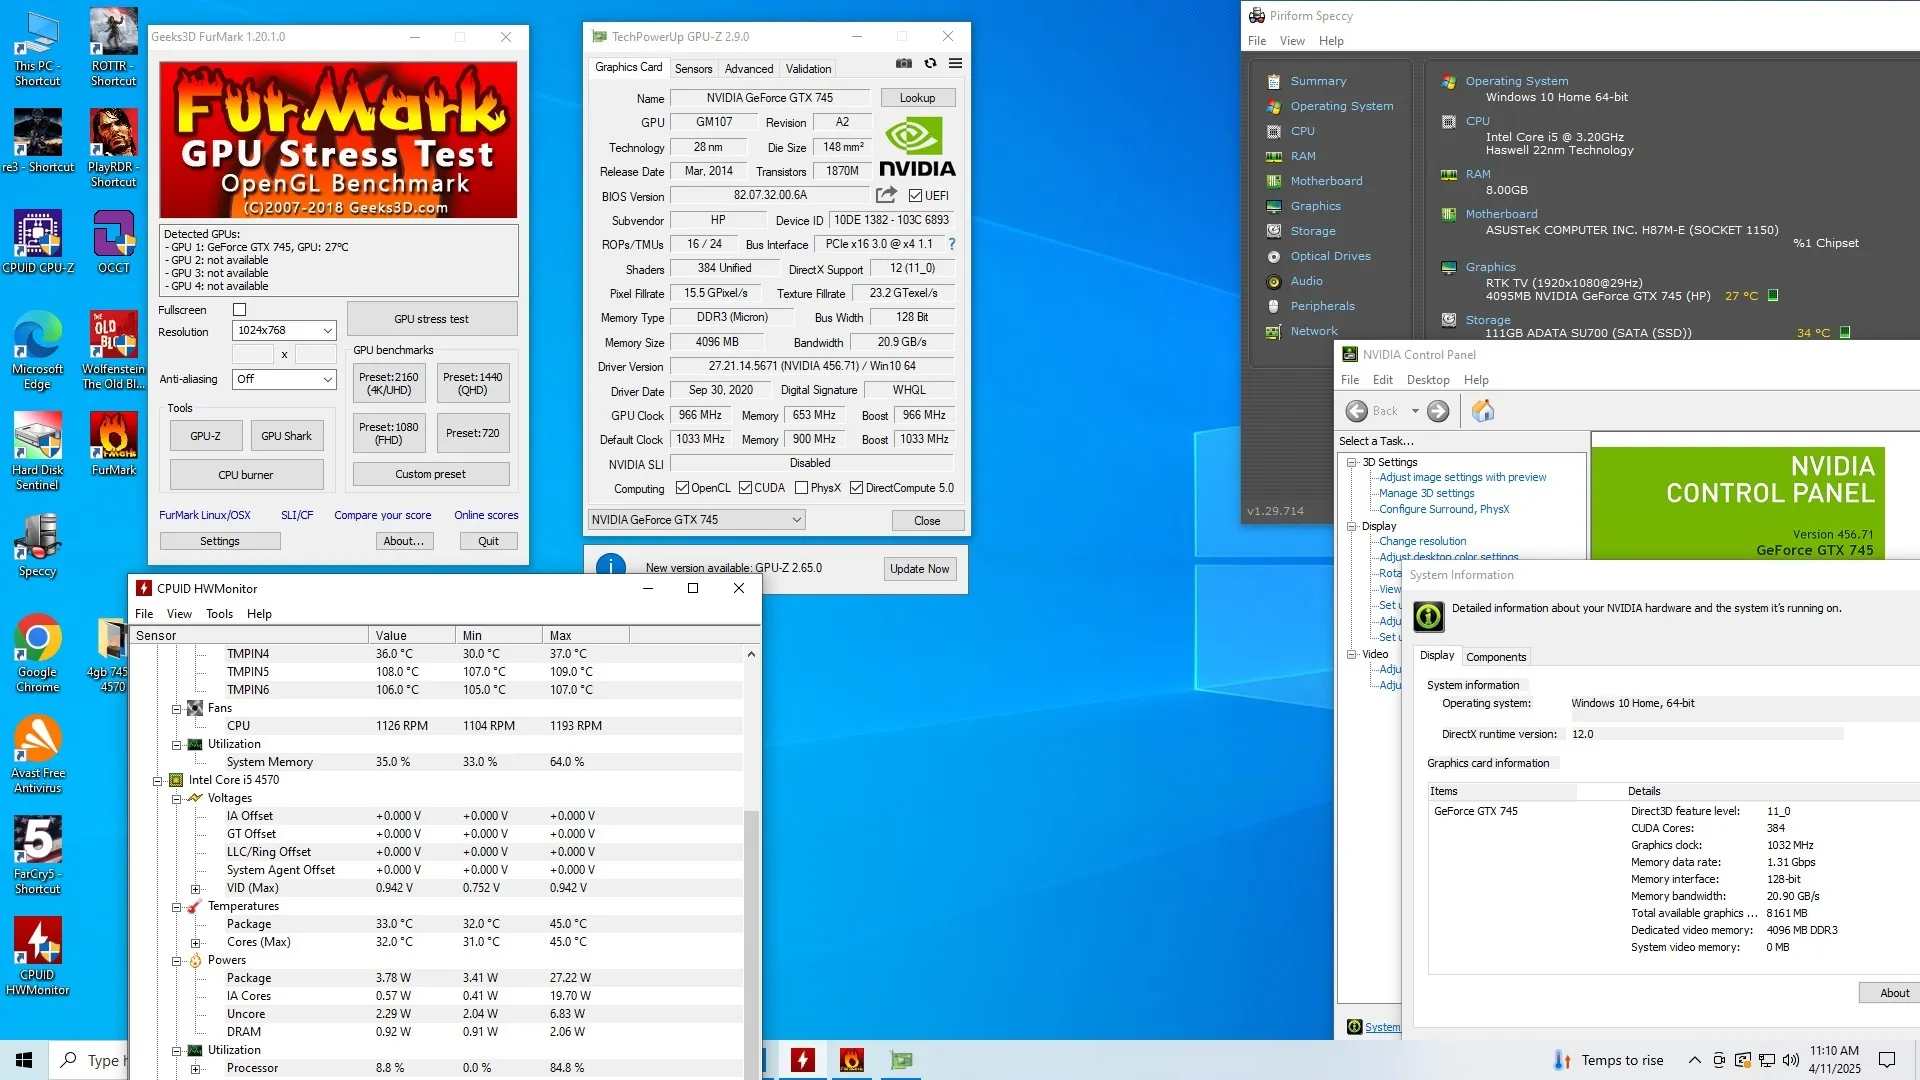Image resolution: width=1920 pixels, height=1080 pixels.
Task: Switch to the GPU-Z Validation tab
Action: tap(808, 69)
